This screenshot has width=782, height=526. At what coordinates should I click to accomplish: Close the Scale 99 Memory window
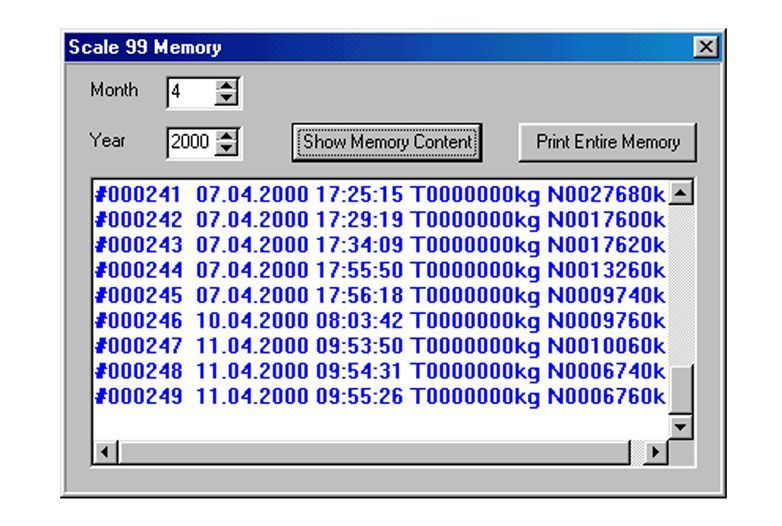tap(710, 47)
